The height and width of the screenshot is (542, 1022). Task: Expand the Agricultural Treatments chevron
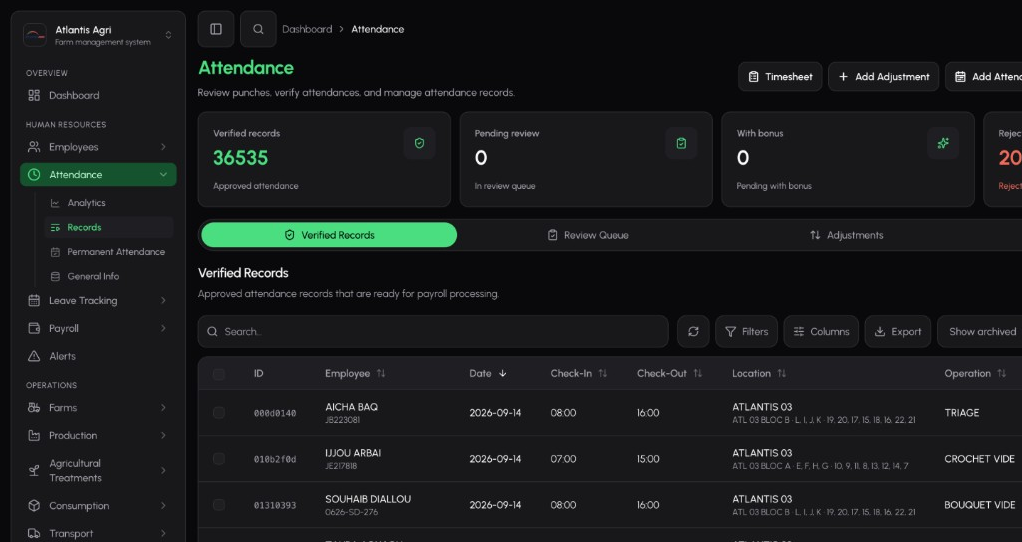pyautogui.click(x=163, y=470)
